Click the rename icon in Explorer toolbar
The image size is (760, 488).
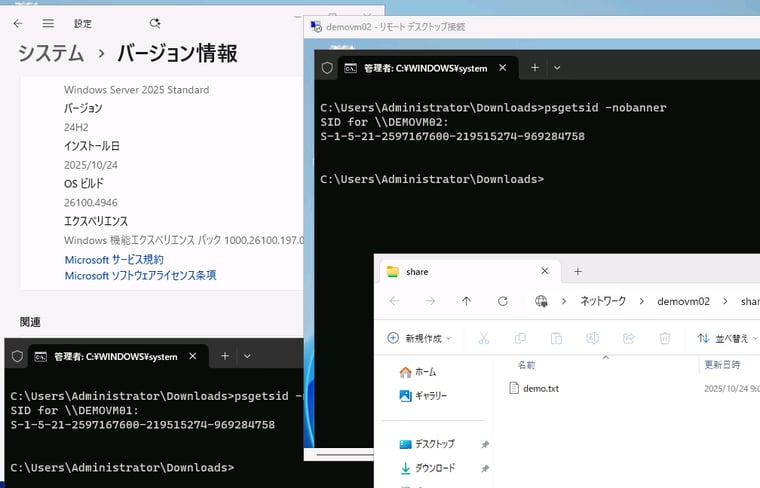tap(592, 339)
